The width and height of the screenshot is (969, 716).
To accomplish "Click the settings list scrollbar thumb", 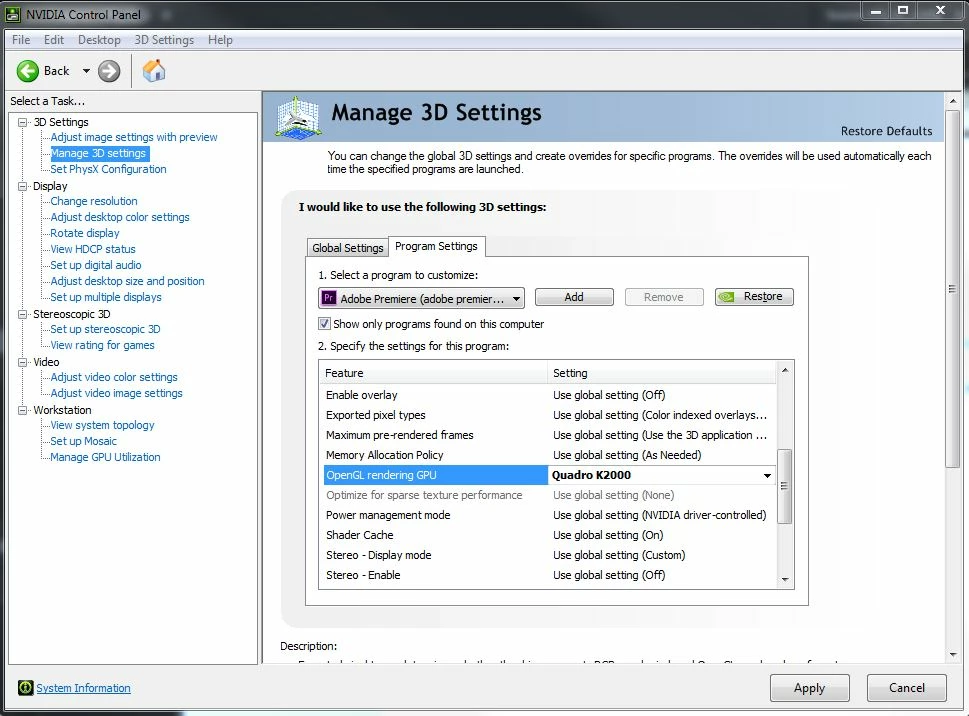I will point(784,486).
